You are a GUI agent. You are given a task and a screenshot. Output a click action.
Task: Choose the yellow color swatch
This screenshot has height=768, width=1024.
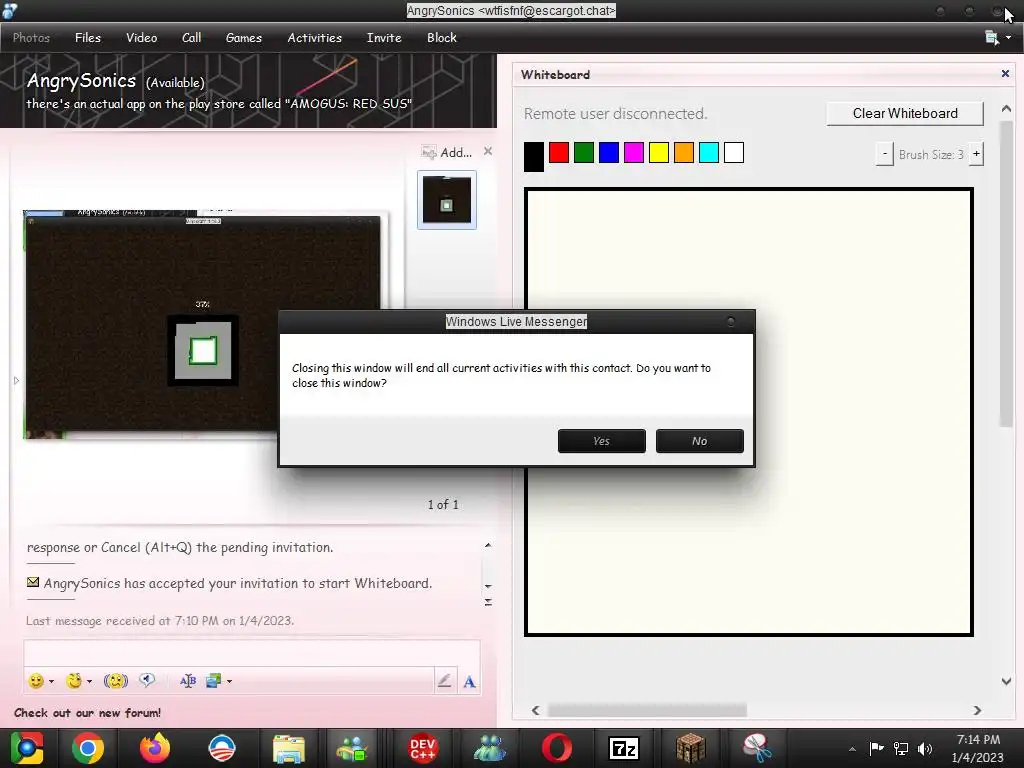click(659, 153)
